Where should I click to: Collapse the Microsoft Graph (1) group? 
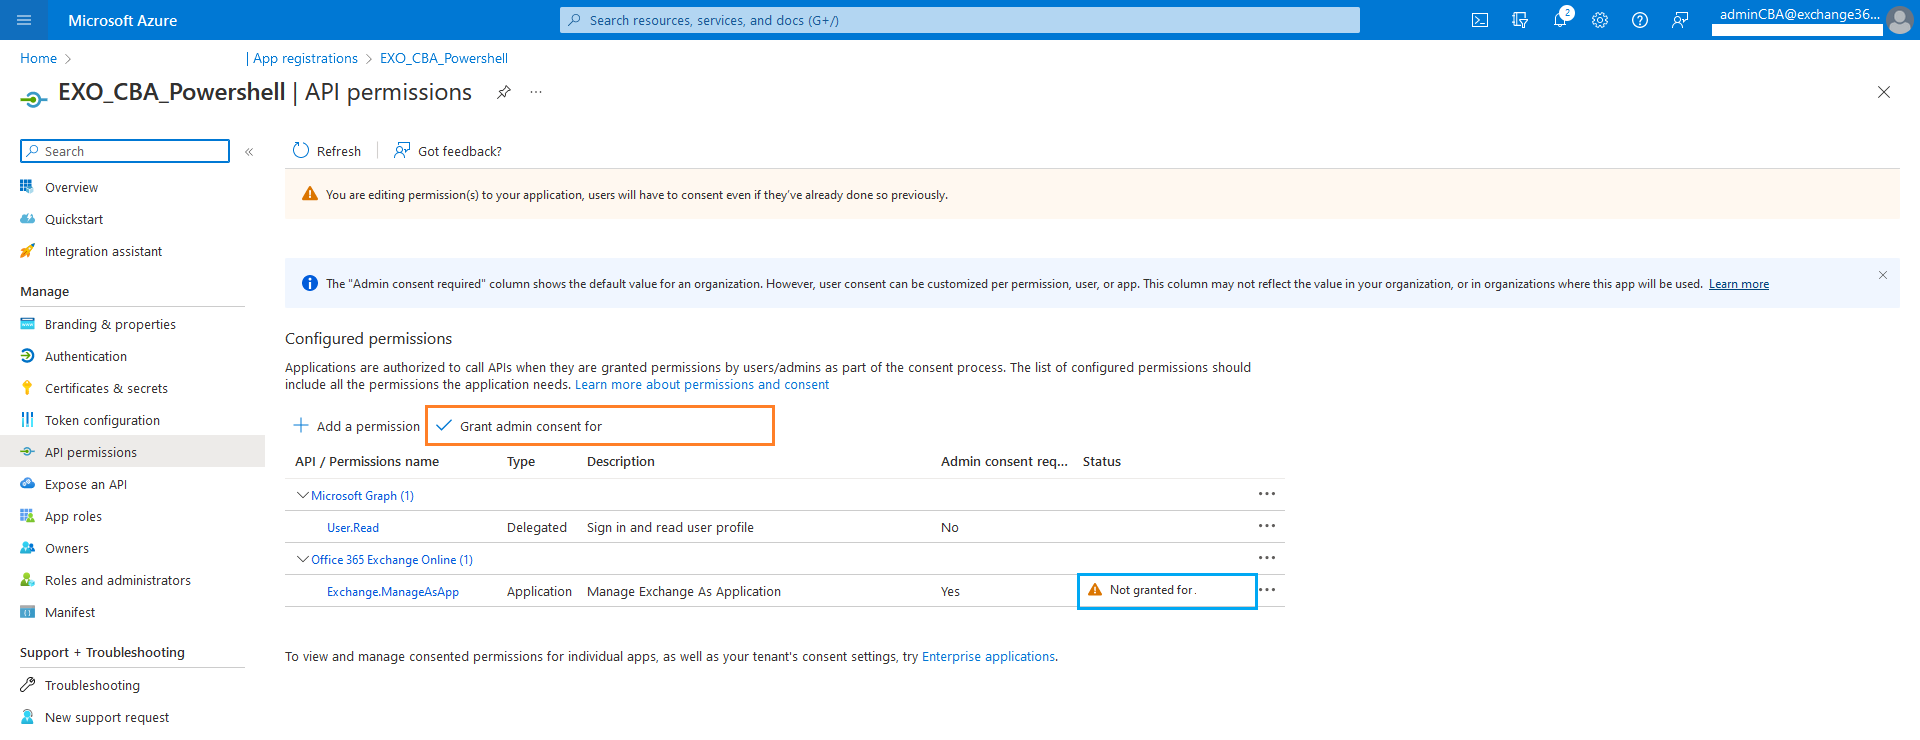pos(302,495)
